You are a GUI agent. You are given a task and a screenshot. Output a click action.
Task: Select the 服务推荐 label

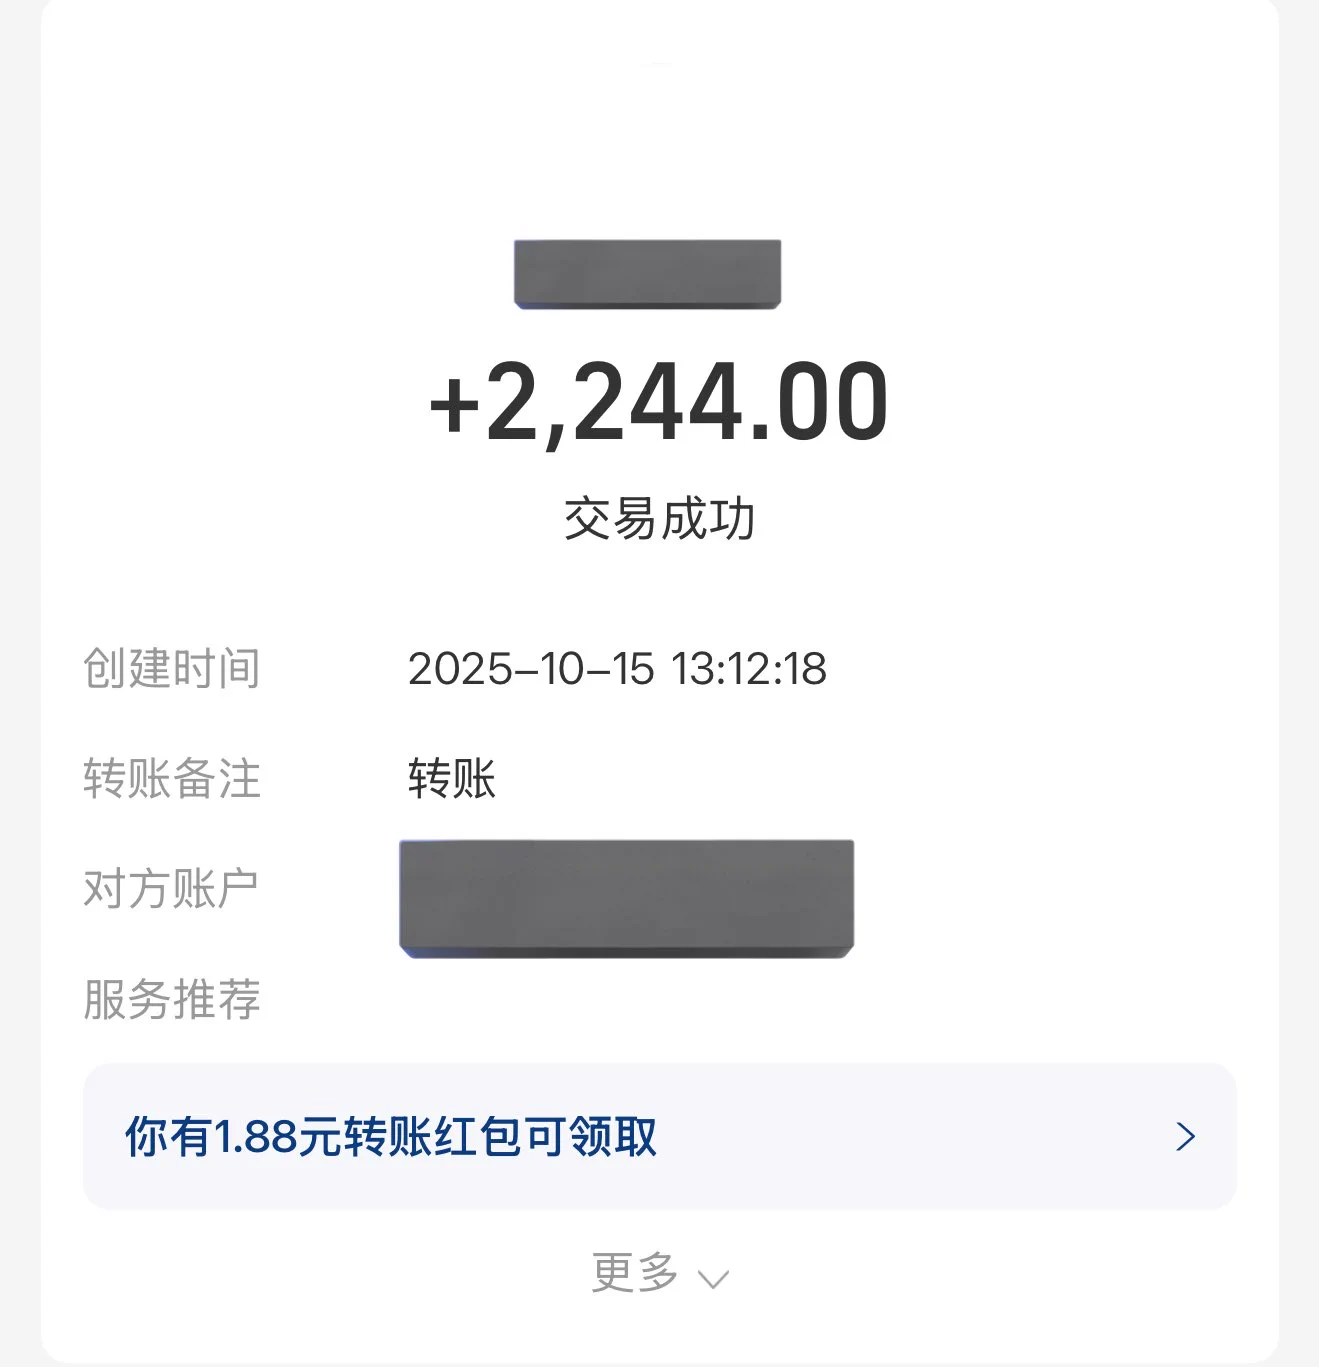171,999
